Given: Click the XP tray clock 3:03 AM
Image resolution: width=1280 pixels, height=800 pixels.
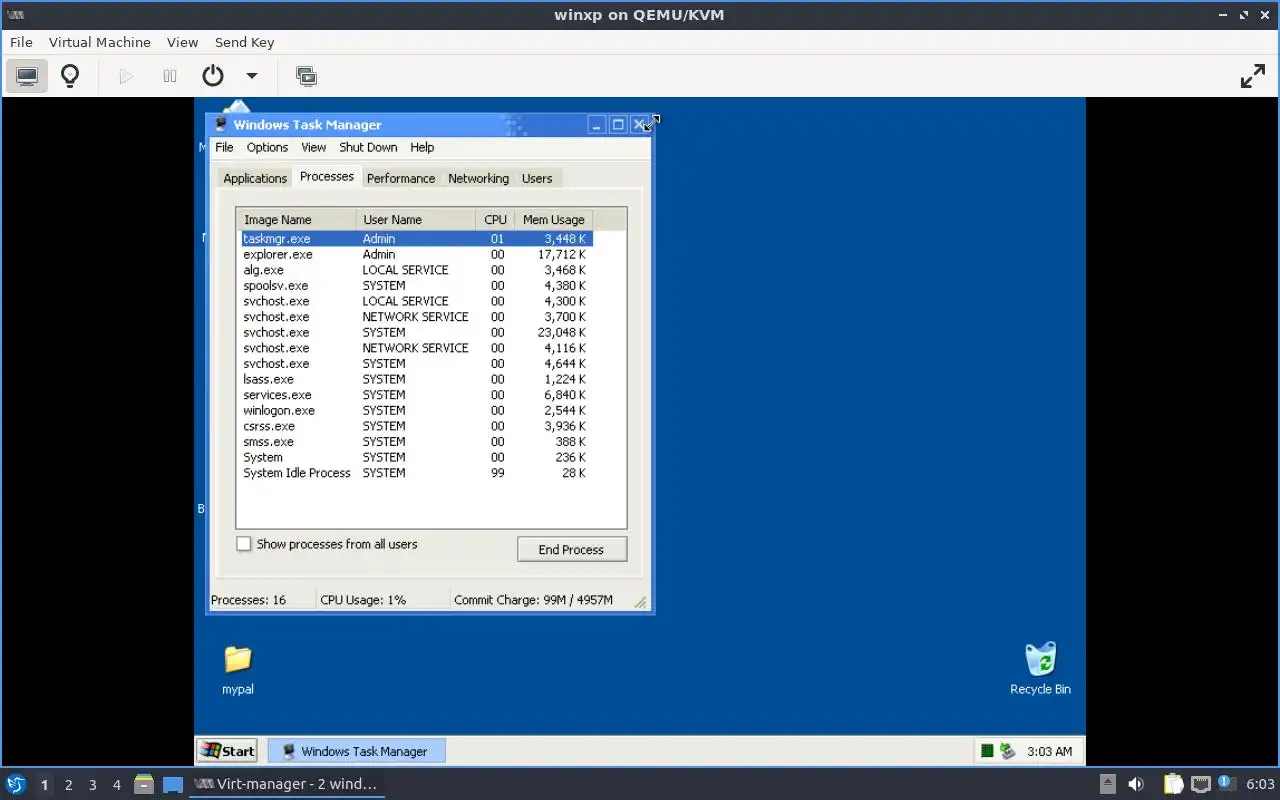Looking at the screenshot, I should pyautogui.click(x=1049, y=751).
